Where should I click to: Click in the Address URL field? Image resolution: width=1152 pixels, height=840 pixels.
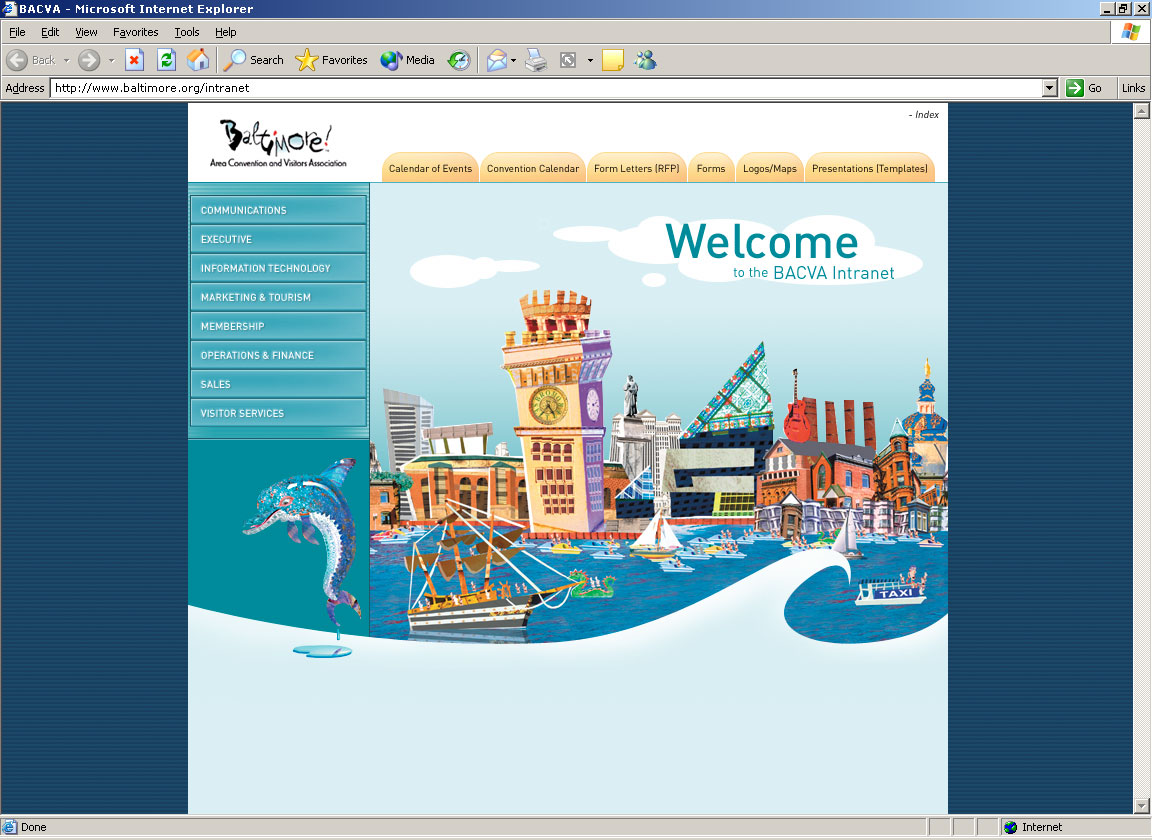pos(540,88)
